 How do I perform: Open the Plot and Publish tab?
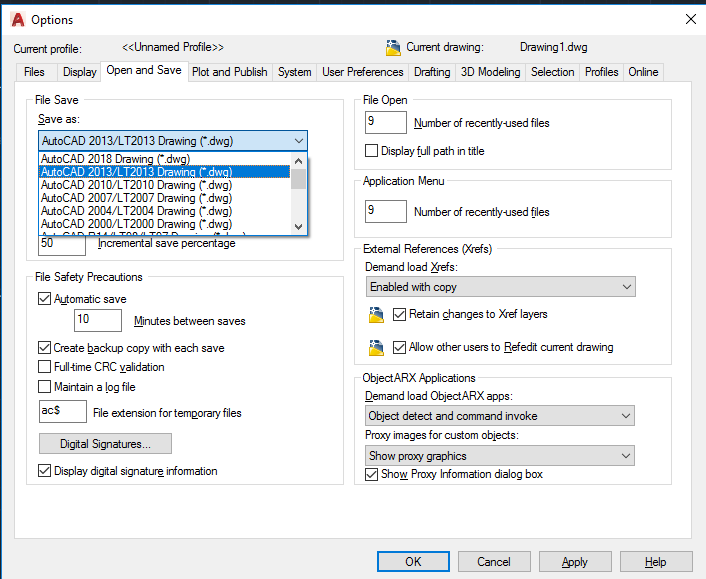pos(230,72)
